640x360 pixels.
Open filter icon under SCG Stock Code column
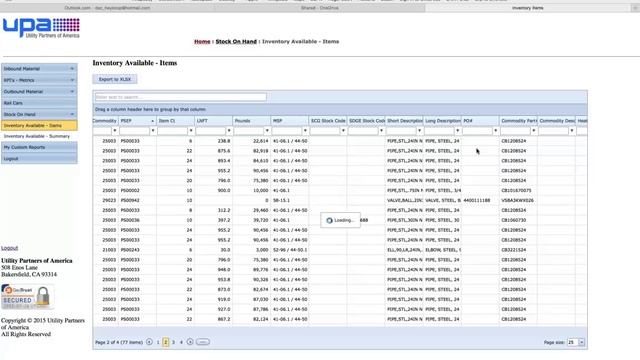[x=343, y=131]
